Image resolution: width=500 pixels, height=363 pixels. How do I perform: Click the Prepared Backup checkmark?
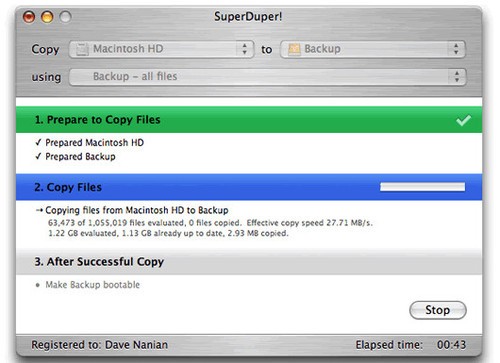(38, 156)
